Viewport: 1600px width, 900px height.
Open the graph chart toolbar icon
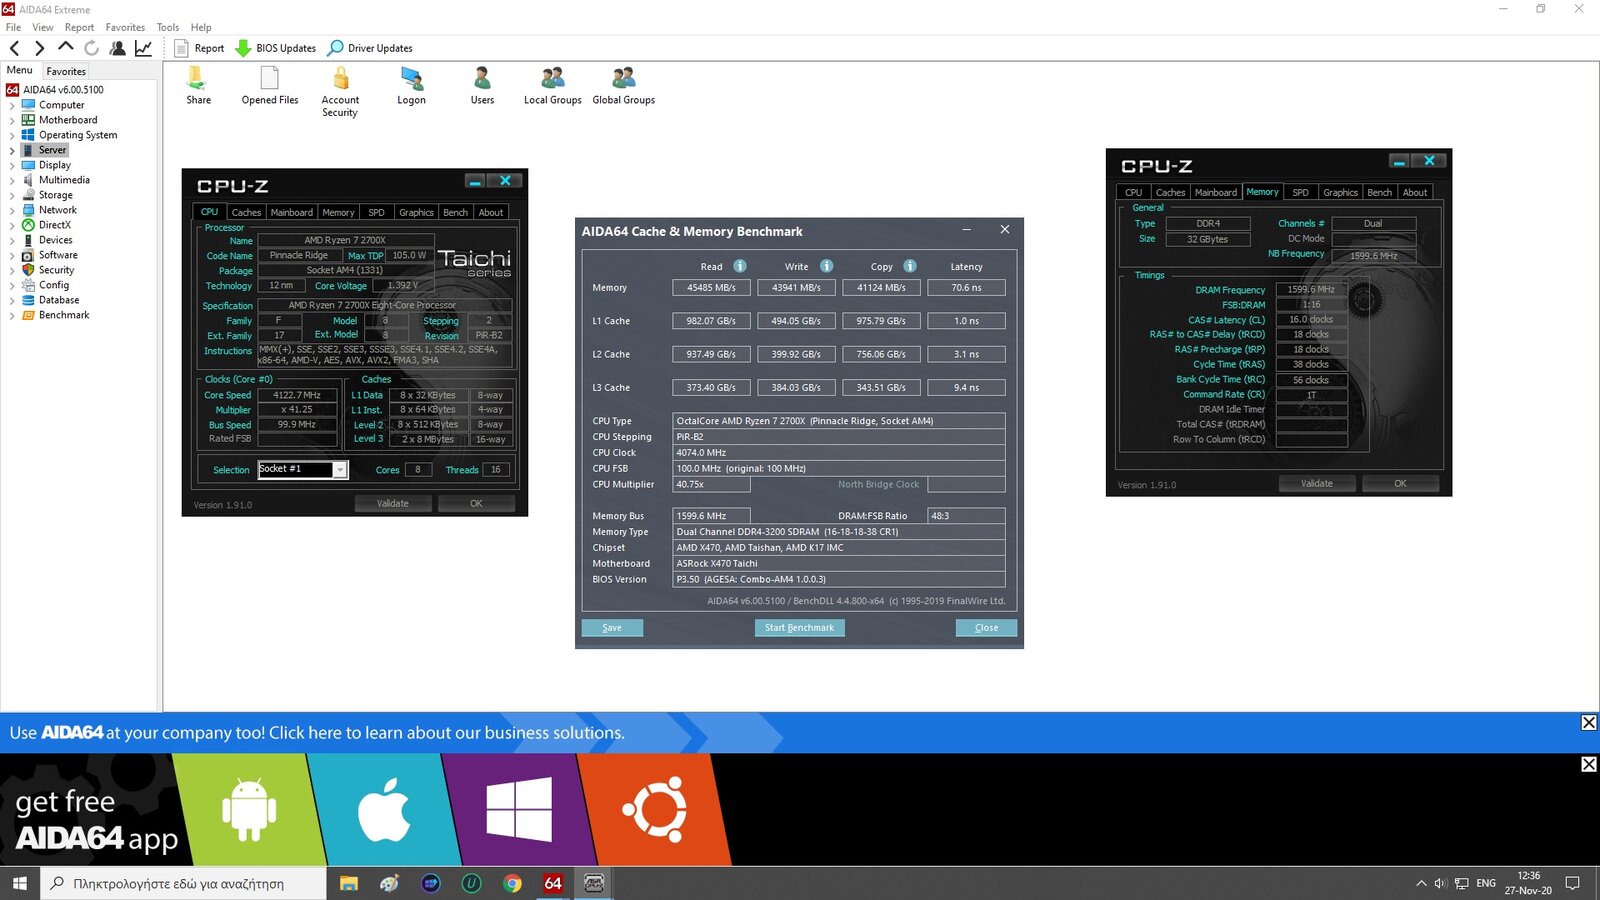(143, 48)
